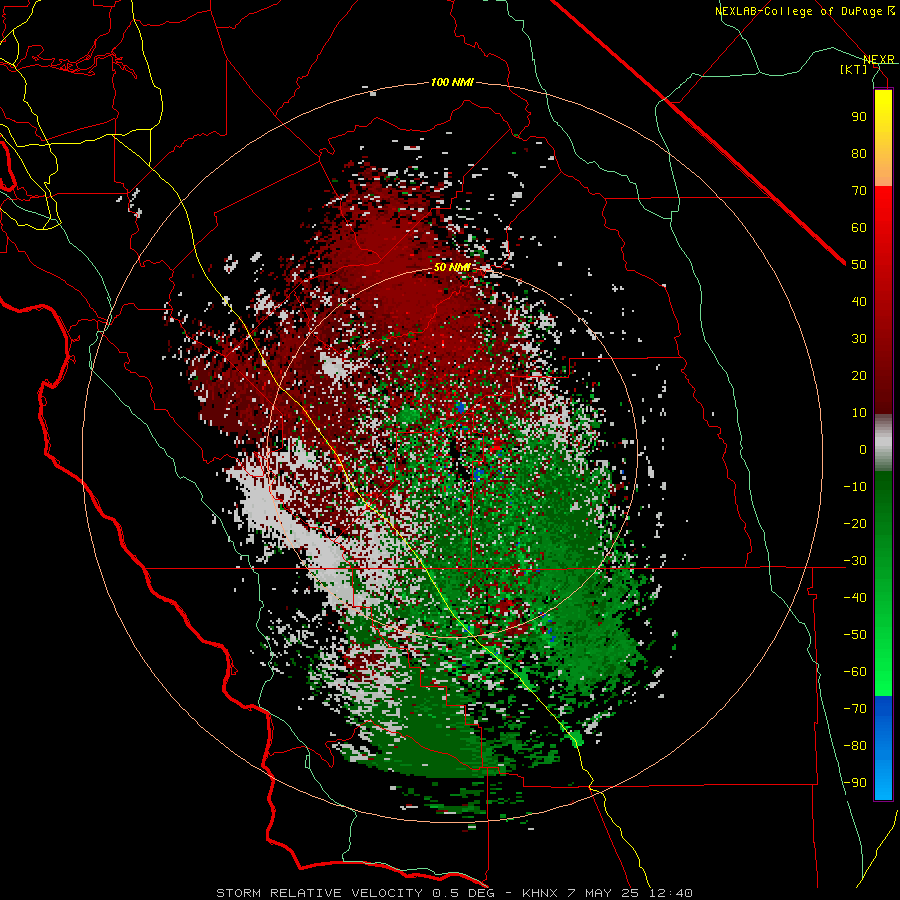This screenshot has height=900, width=900.
Task: Click the -30 value on velocity scale
Action: [855, 561]
